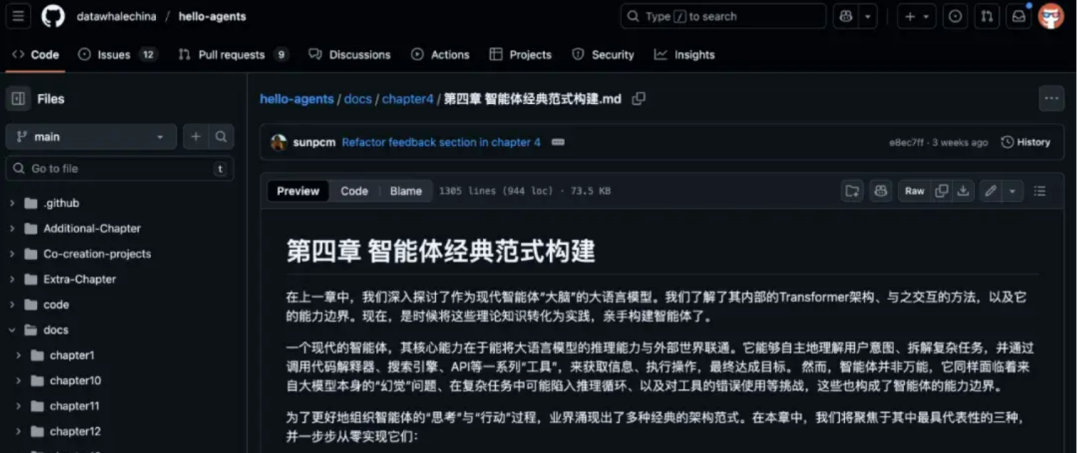Viewport: 1080px width, 453px height.
Task: Click the file tree search icon
Action: coord(221,137)
